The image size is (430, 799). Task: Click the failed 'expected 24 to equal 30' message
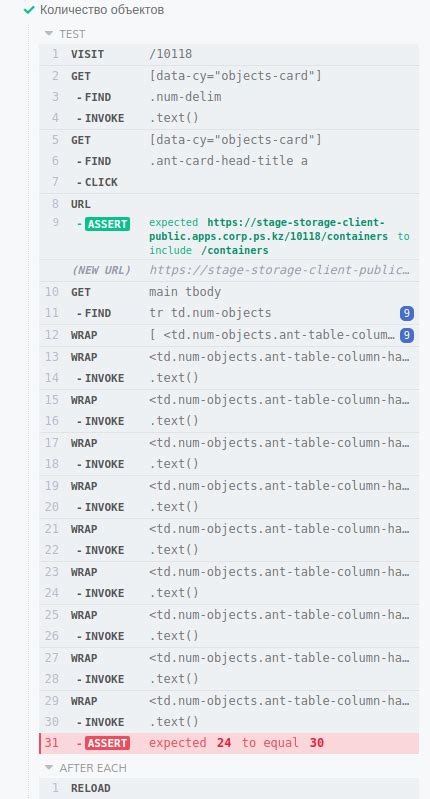coord(236,743)
